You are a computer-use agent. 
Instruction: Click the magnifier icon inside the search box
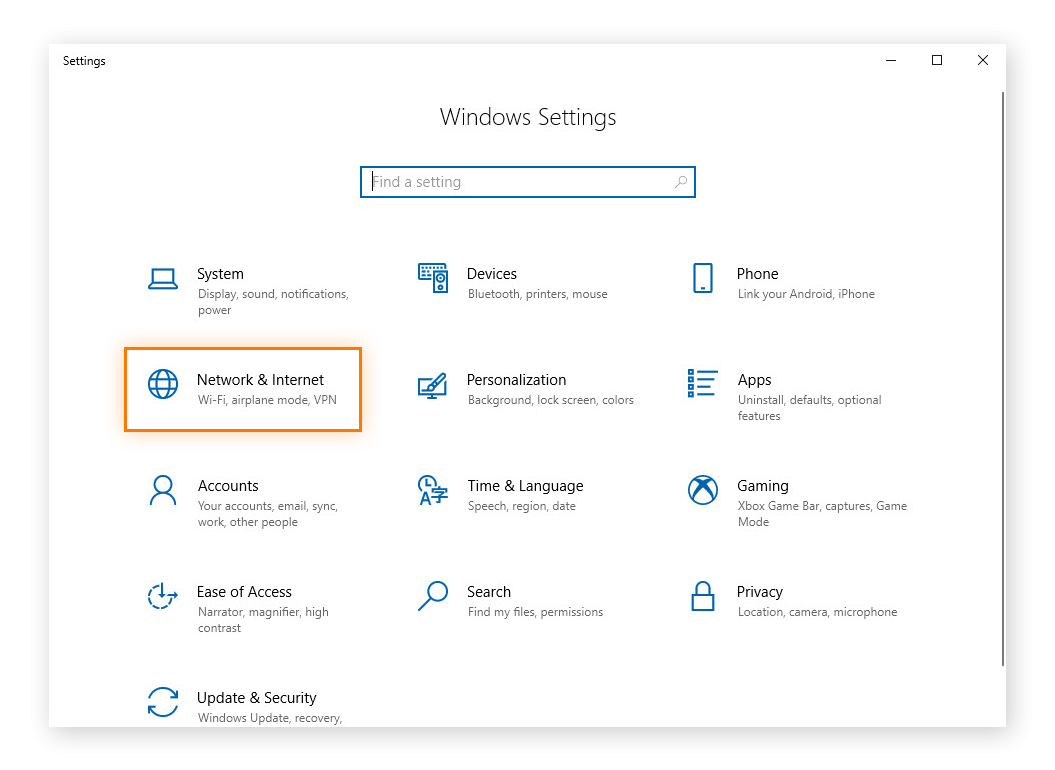[681, 182]
